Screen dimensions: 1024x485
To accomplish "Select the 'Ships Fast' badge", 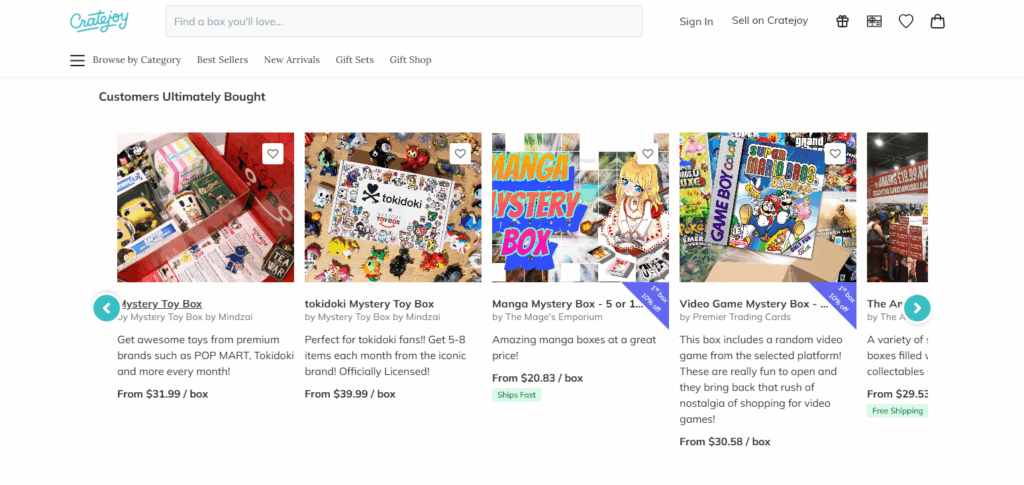I will click(517, 395).
